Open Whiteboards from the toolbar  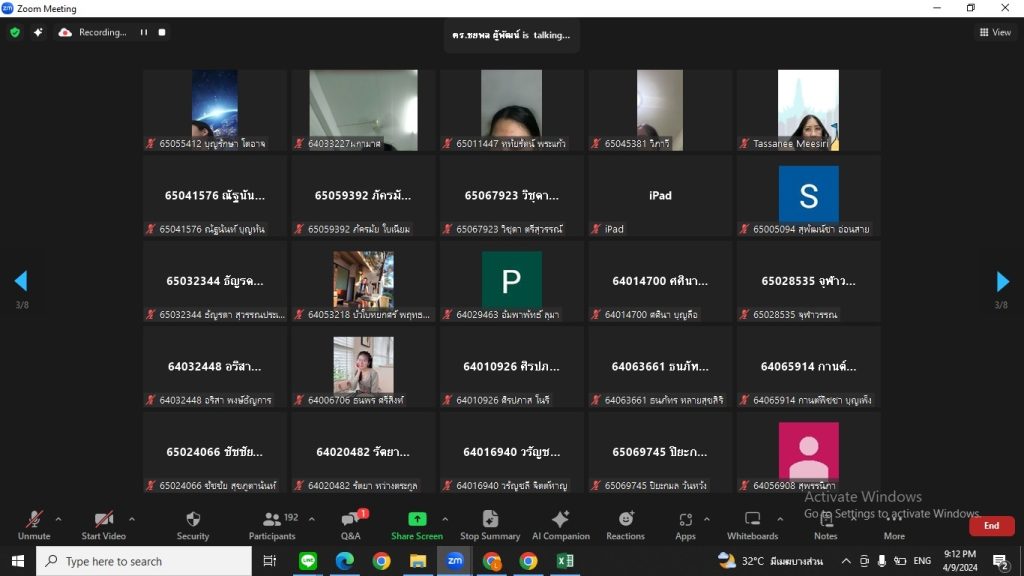[x=752, y=525]
